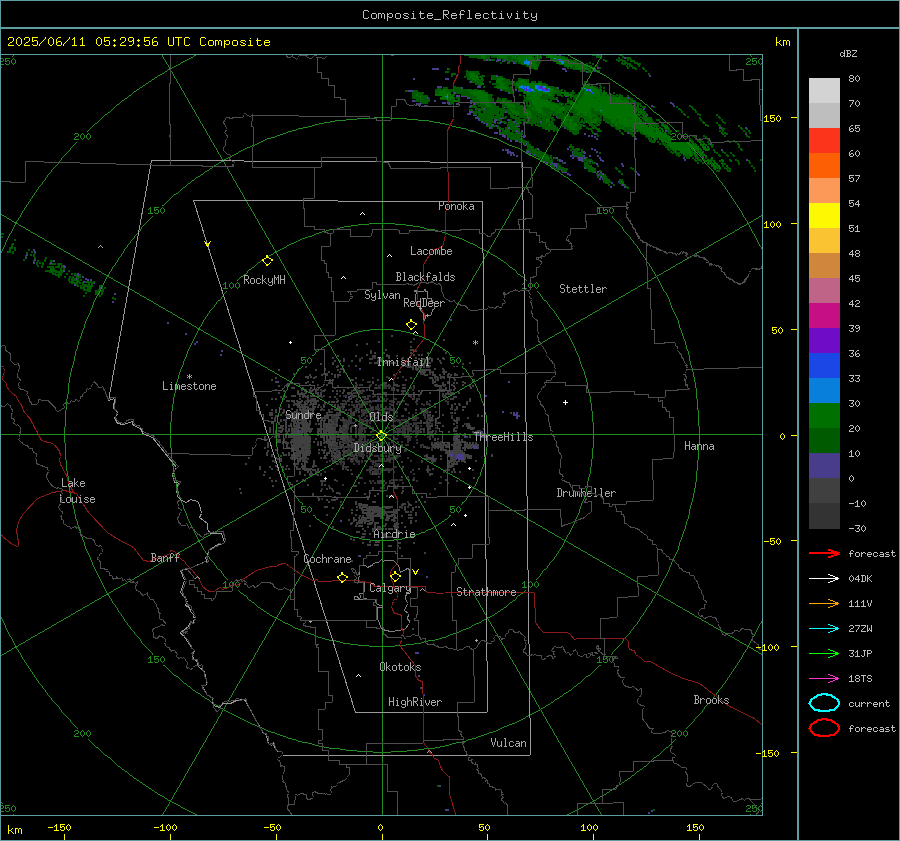Click the Lacombe label

(431, 251)
